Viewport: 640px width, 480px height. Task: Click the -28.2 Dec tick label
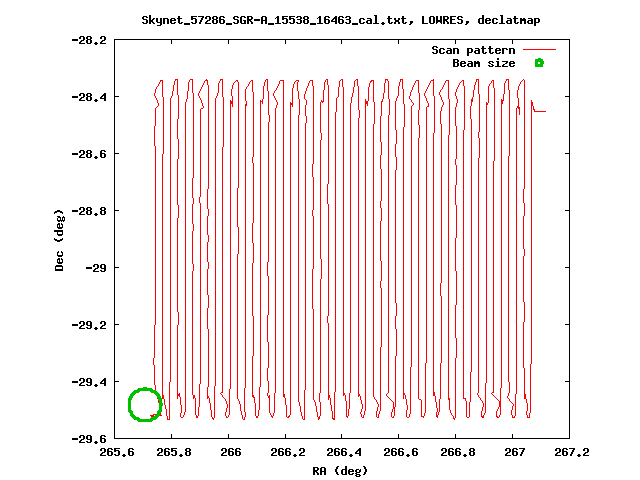coord(89,40)
